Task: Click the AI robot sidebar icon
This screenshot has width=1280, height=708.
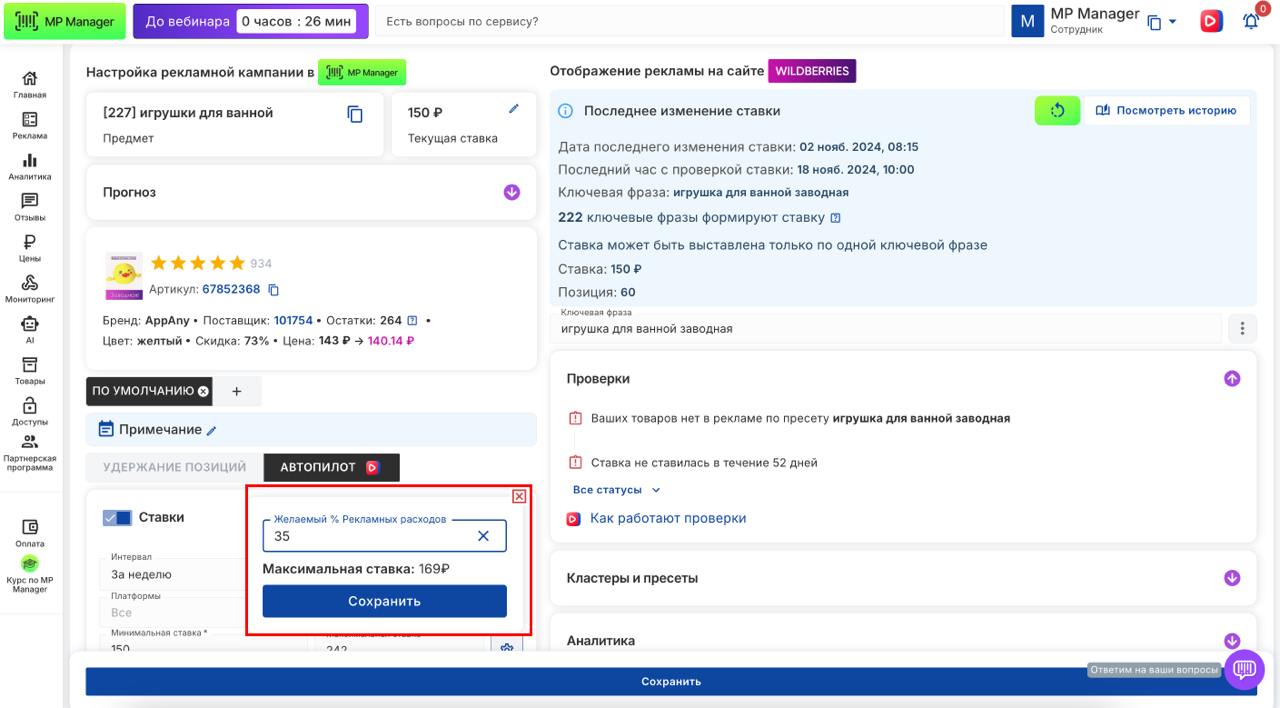Action: click(30, 329)
